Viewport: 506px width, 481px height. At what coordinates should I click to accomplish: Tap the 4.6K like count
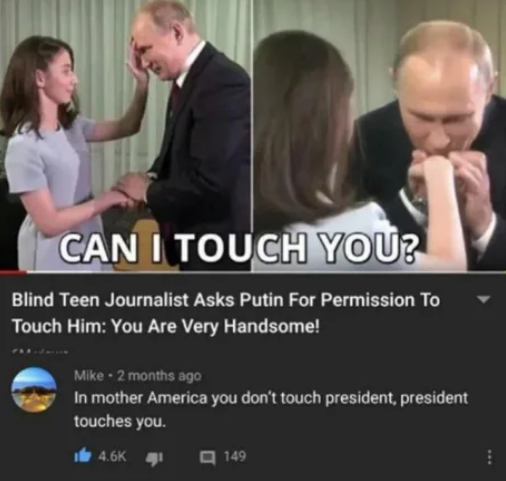tap(112, 456)
